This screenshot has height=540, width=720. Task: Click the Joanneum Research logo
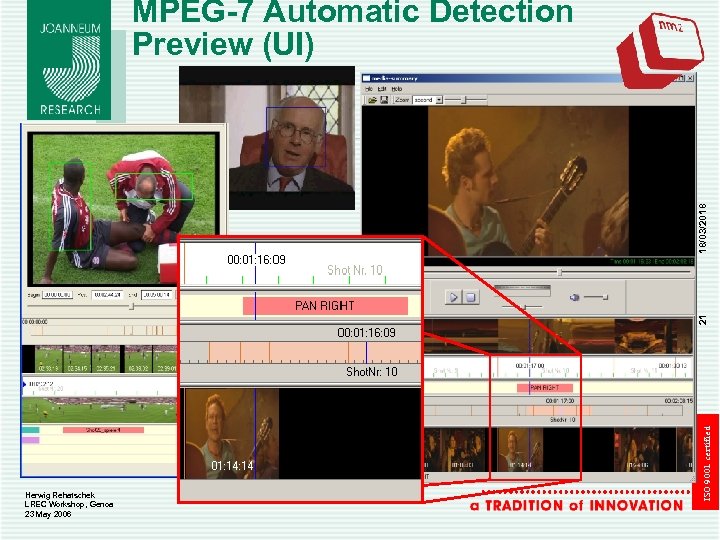click(x=69, y=60)
